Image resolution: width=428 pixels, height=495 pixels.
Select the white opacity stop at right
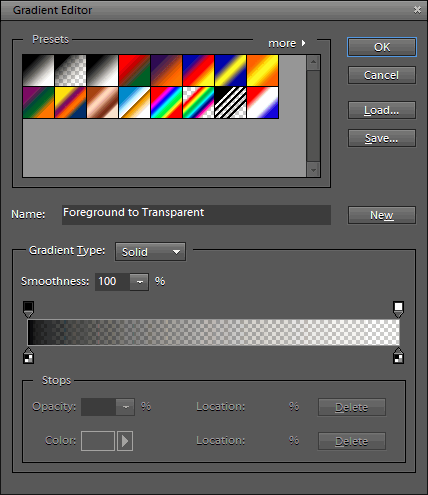pyautogui.click(x=398, y=309)
